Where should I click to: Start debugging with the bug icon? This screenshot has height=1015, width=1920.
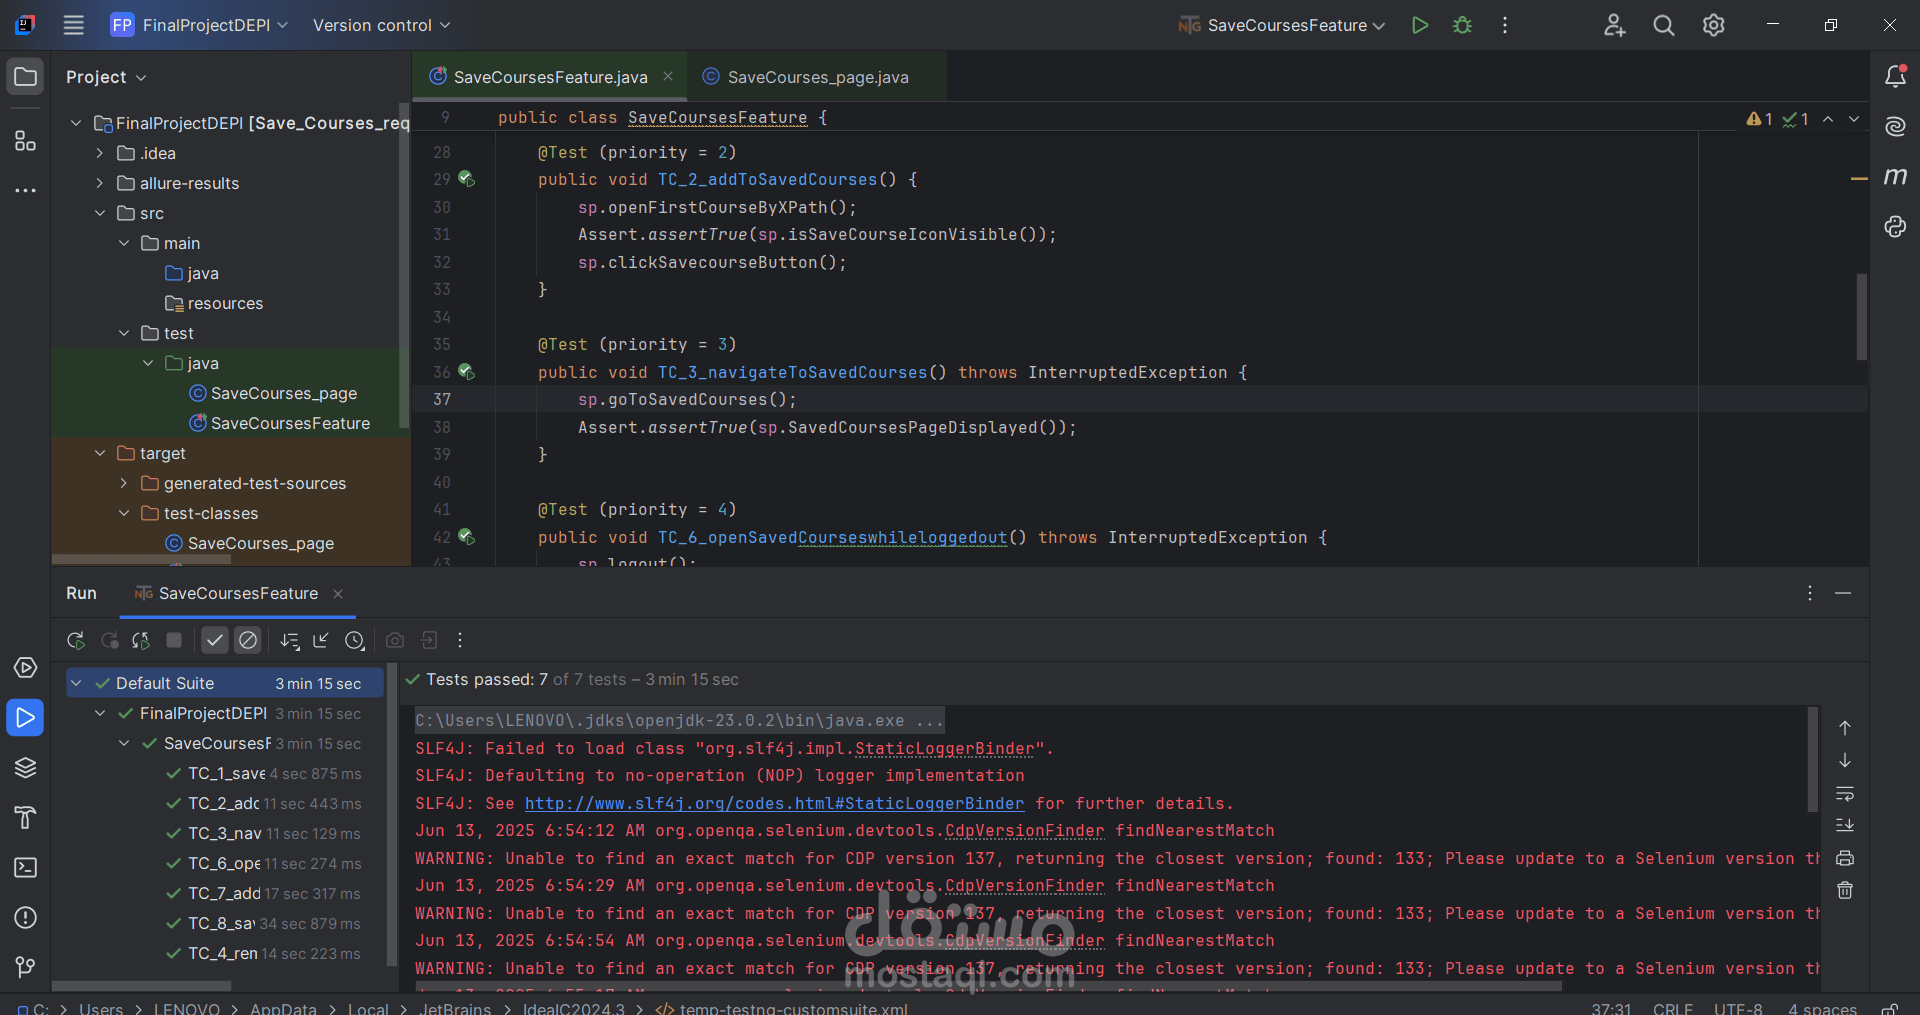pyautogui.click(x=1462, y=25)
